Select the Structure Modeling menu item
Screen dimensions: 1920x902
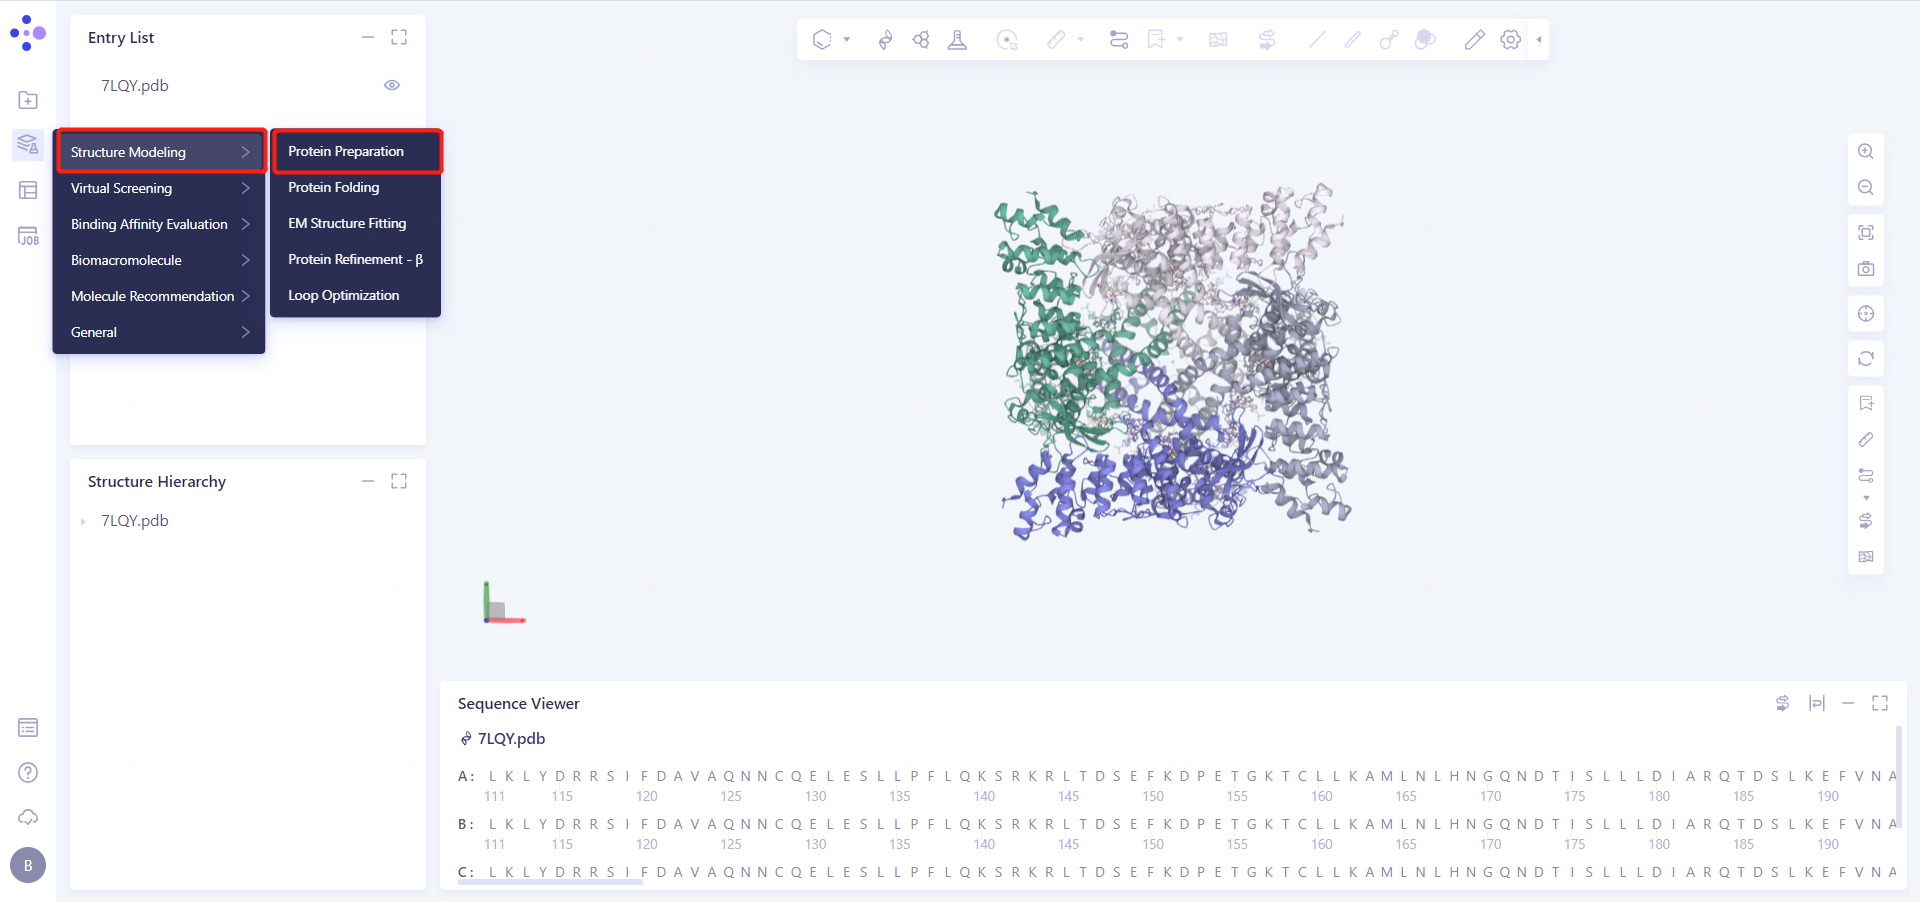161,152
